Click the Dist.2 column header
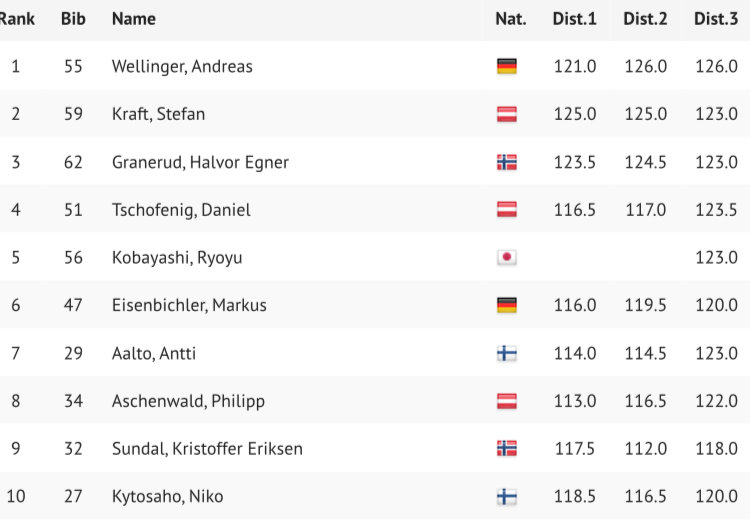The width and height of the screenshot is (750, 526). [x=645, y=19]
